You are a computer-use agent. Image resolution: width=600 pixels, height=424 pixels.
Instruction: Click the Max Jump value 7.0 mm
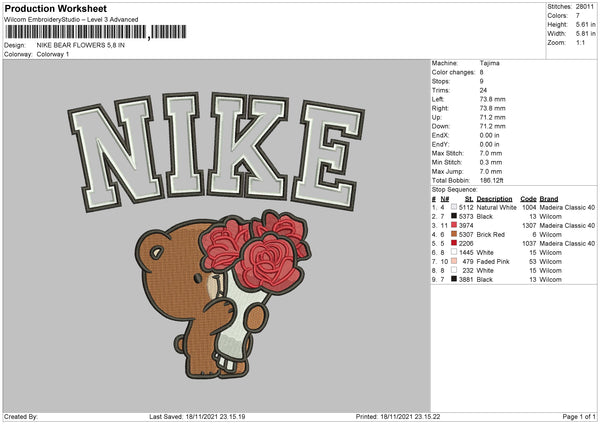[x=491, y=171]
